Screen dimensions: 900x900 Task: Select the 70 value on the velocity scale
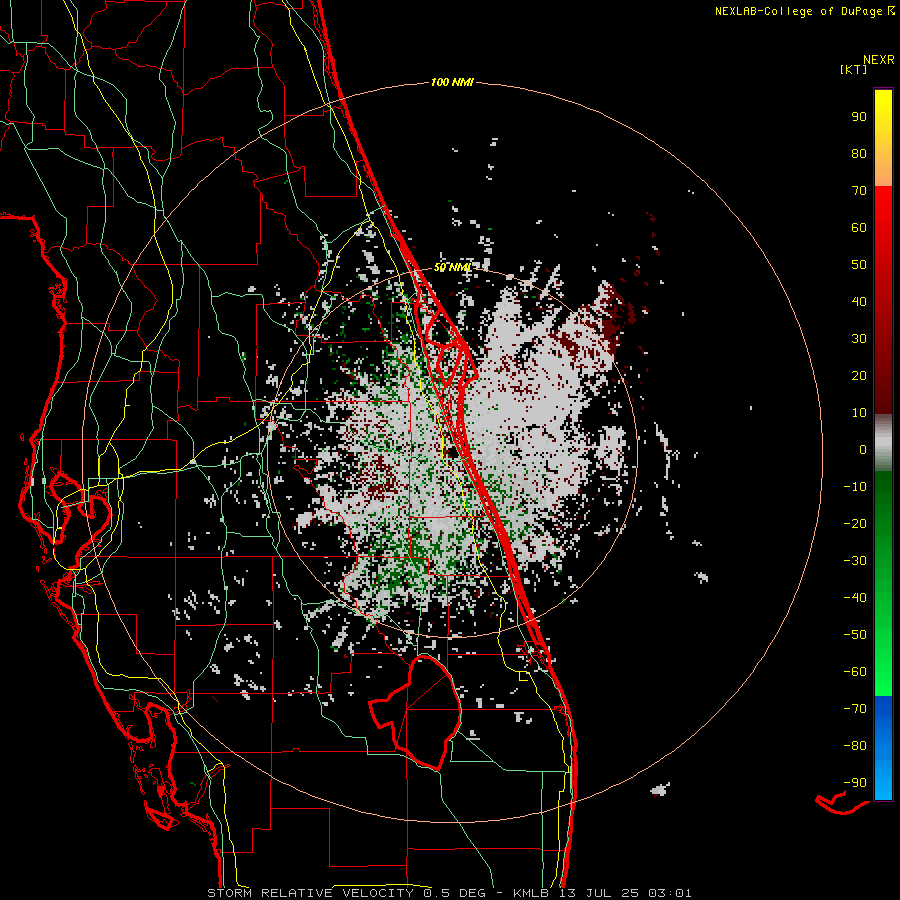coord(859,191)
